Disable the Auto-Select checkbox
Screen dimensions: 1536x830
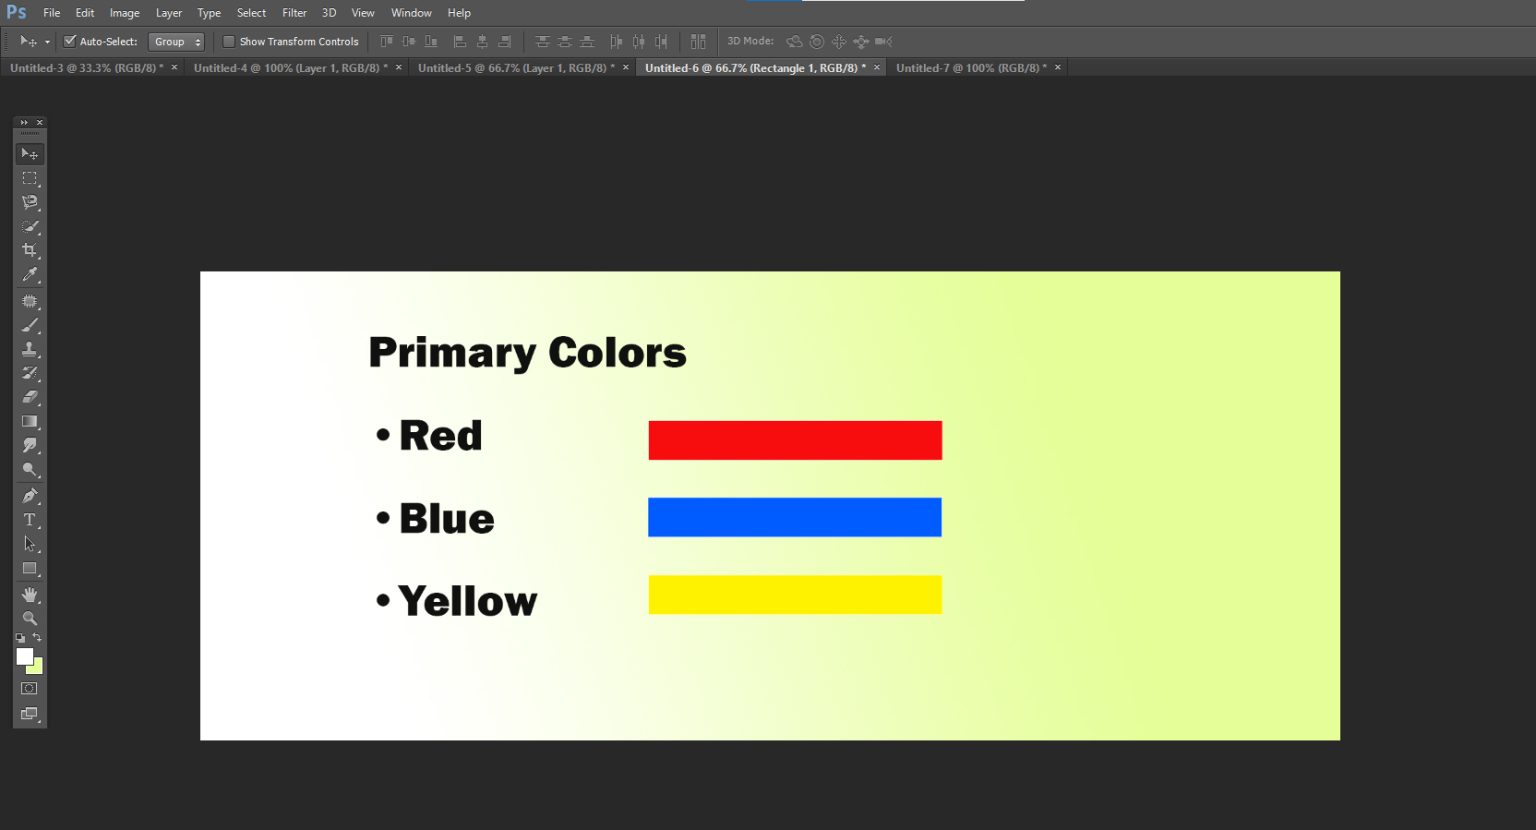click(70, 41)
